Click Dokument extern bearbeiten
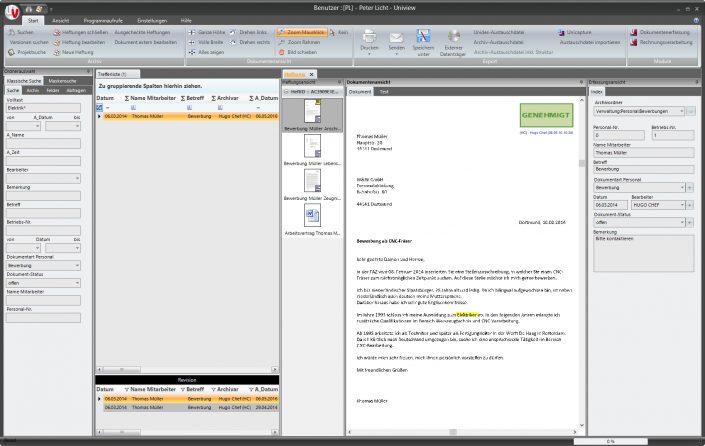 click(x=146, y=42)
